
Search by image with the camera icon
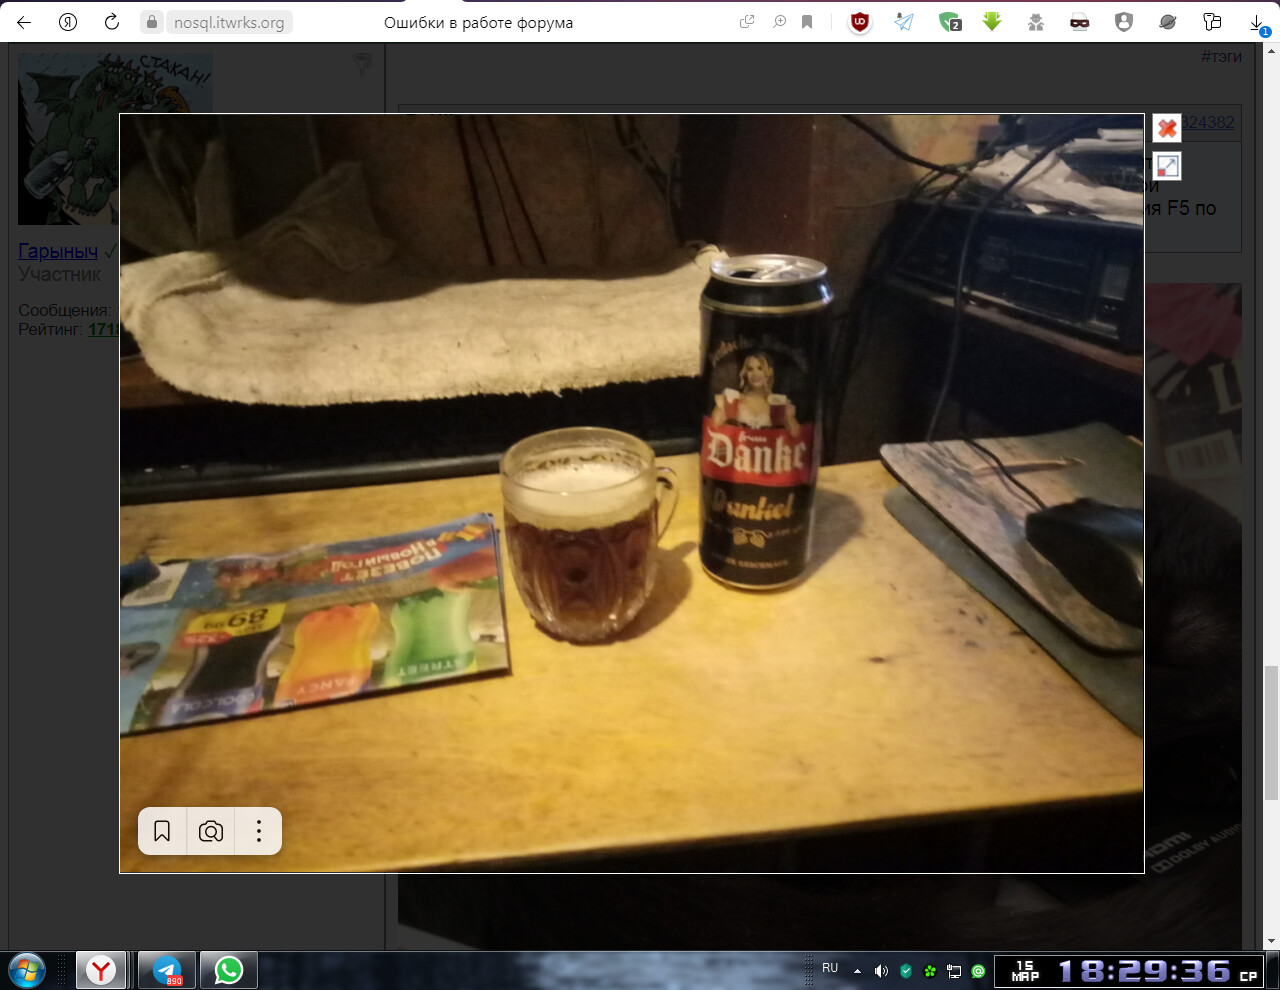[x=211, y=831]
